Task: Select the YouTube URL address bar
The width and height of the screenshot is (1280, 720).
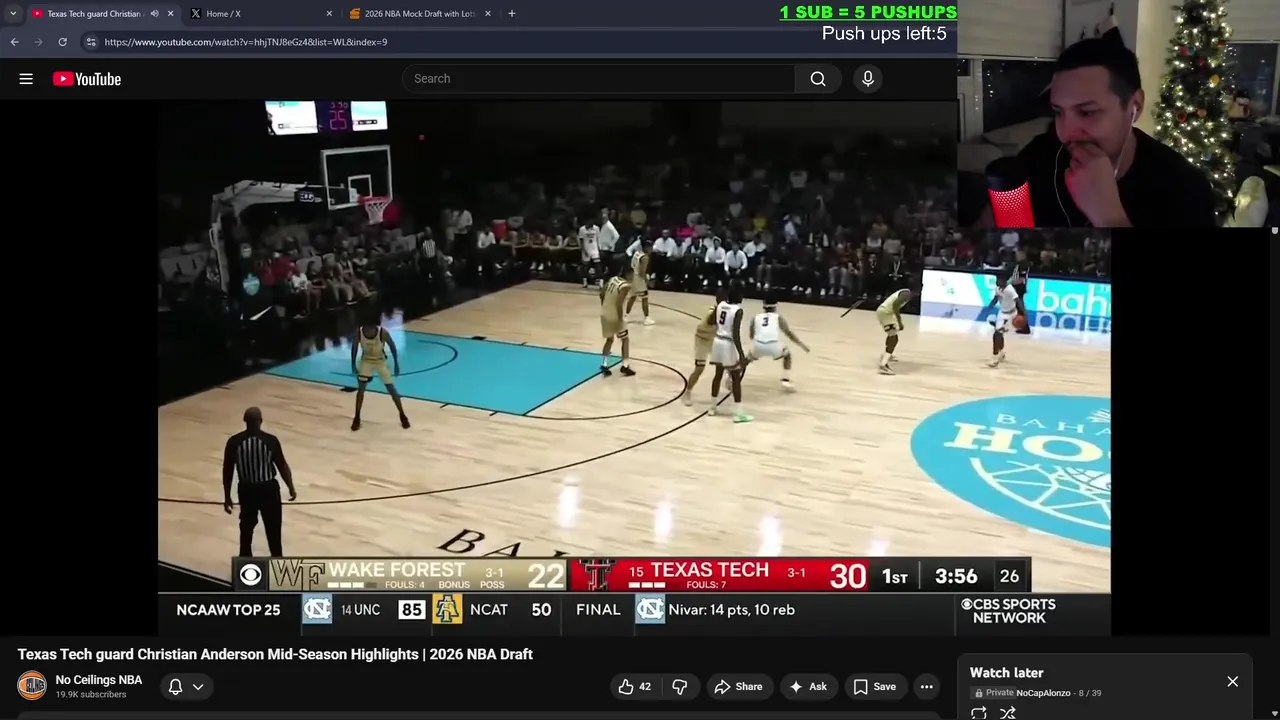Action: 245,42
